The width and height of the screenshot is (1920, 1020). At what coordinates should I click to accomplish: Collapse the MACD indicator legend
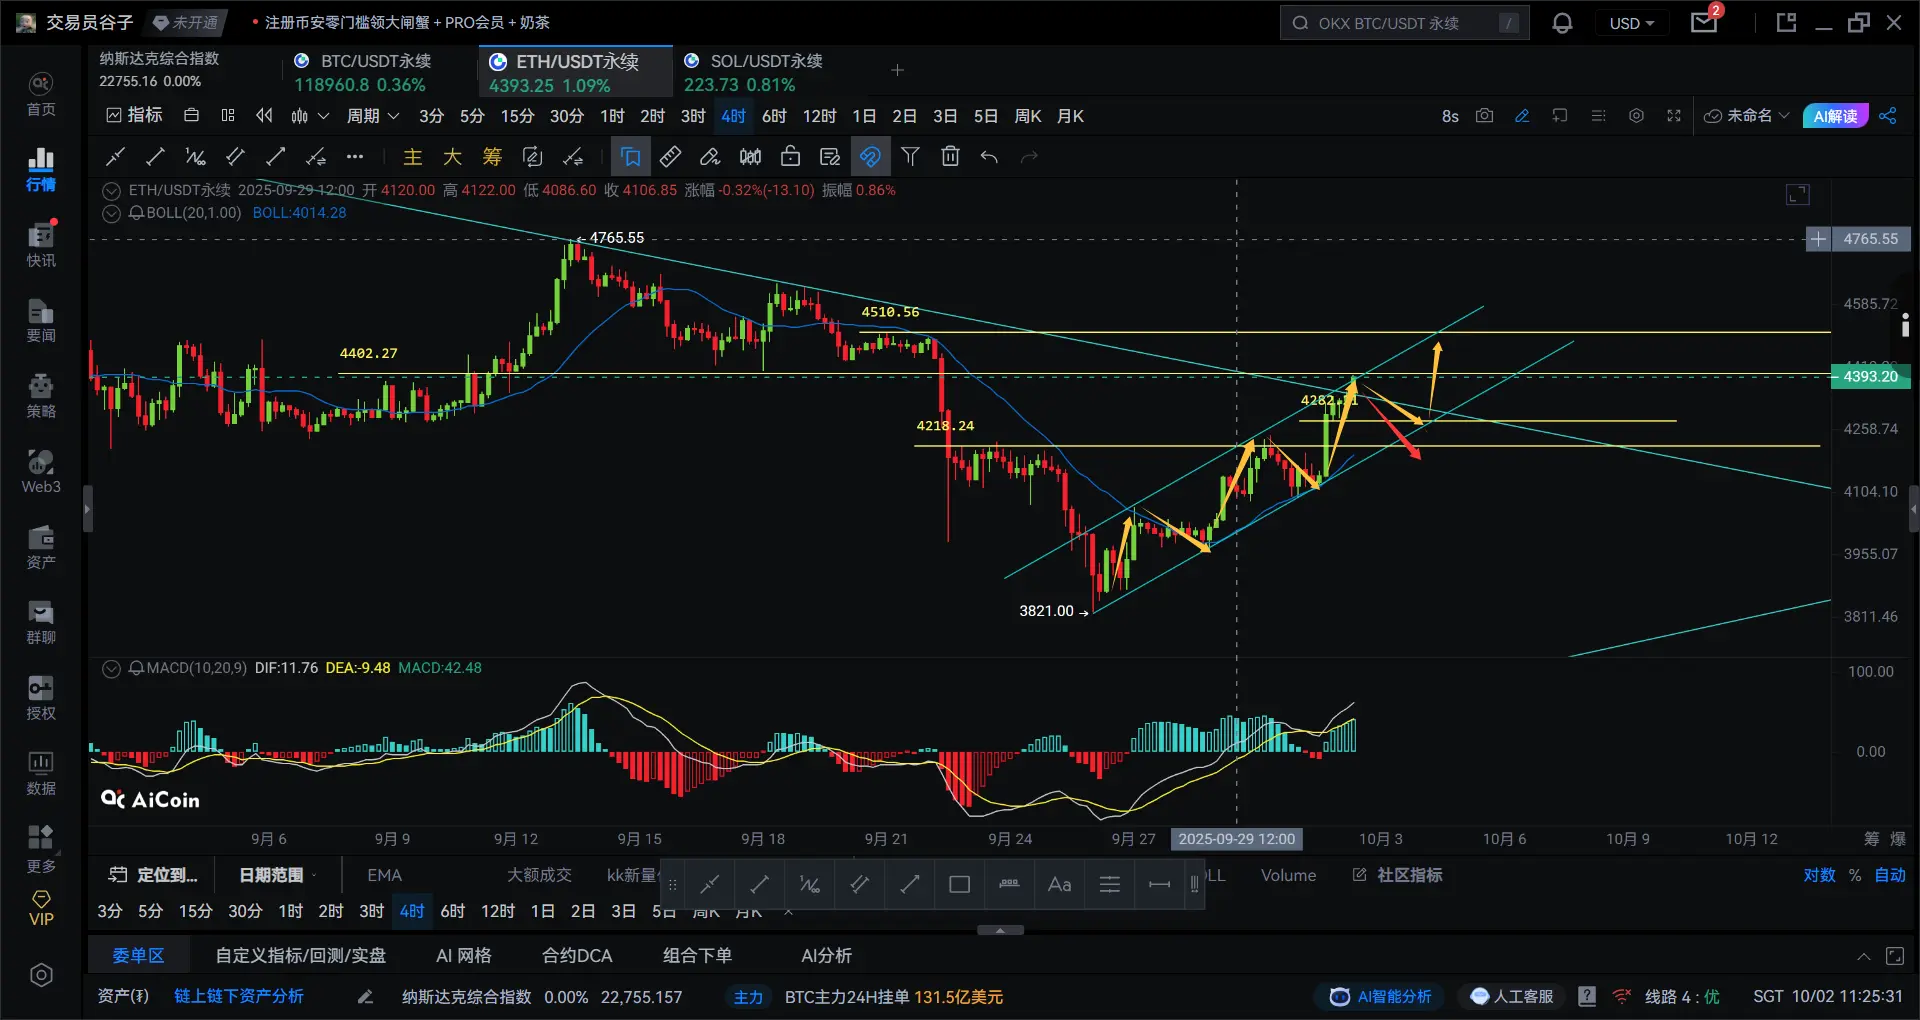click(x=111, y=668)
